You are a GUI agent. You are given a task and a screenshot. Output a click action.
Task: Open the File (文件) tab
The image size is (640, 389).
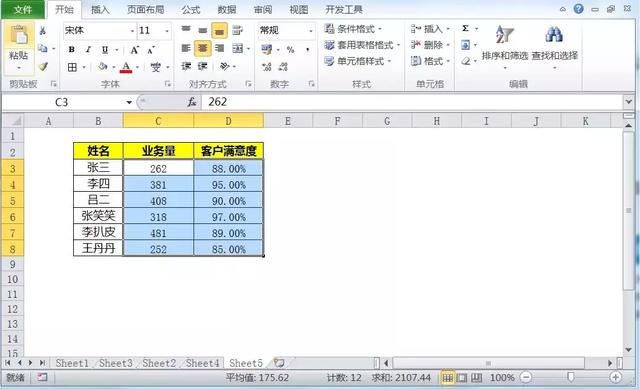(x=23, y=9)
